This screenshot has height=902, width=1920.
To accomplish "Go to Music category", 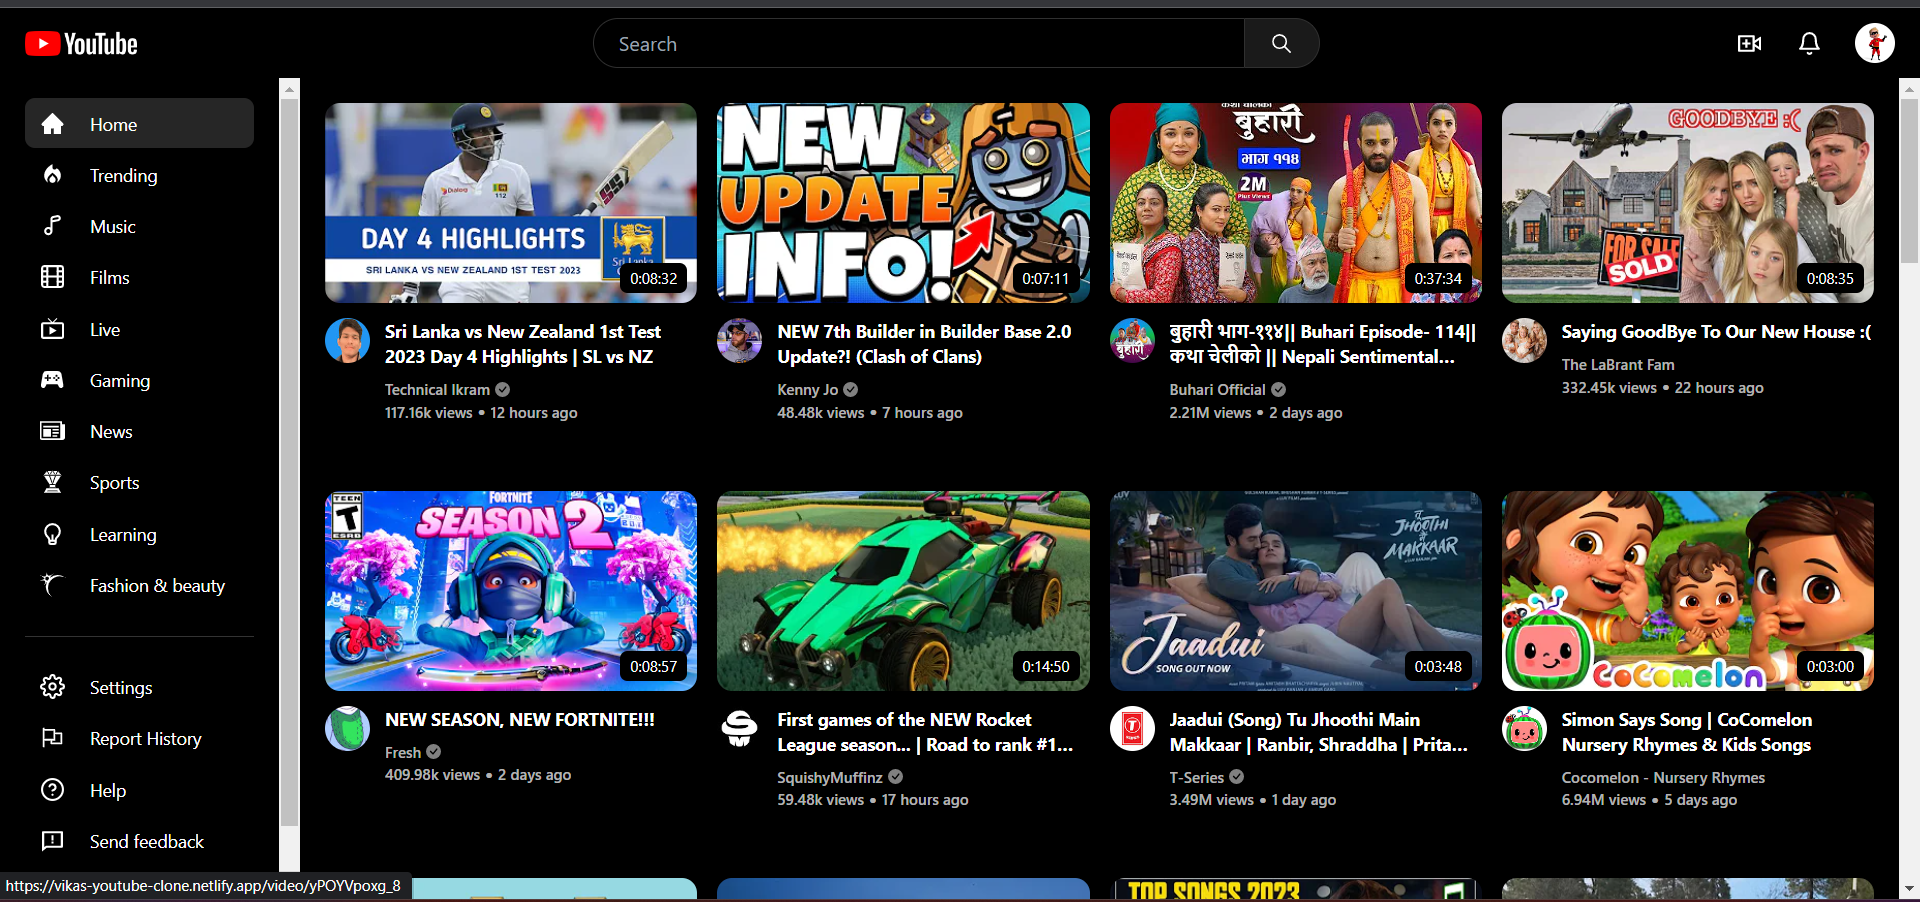I will tap(139, 226).
